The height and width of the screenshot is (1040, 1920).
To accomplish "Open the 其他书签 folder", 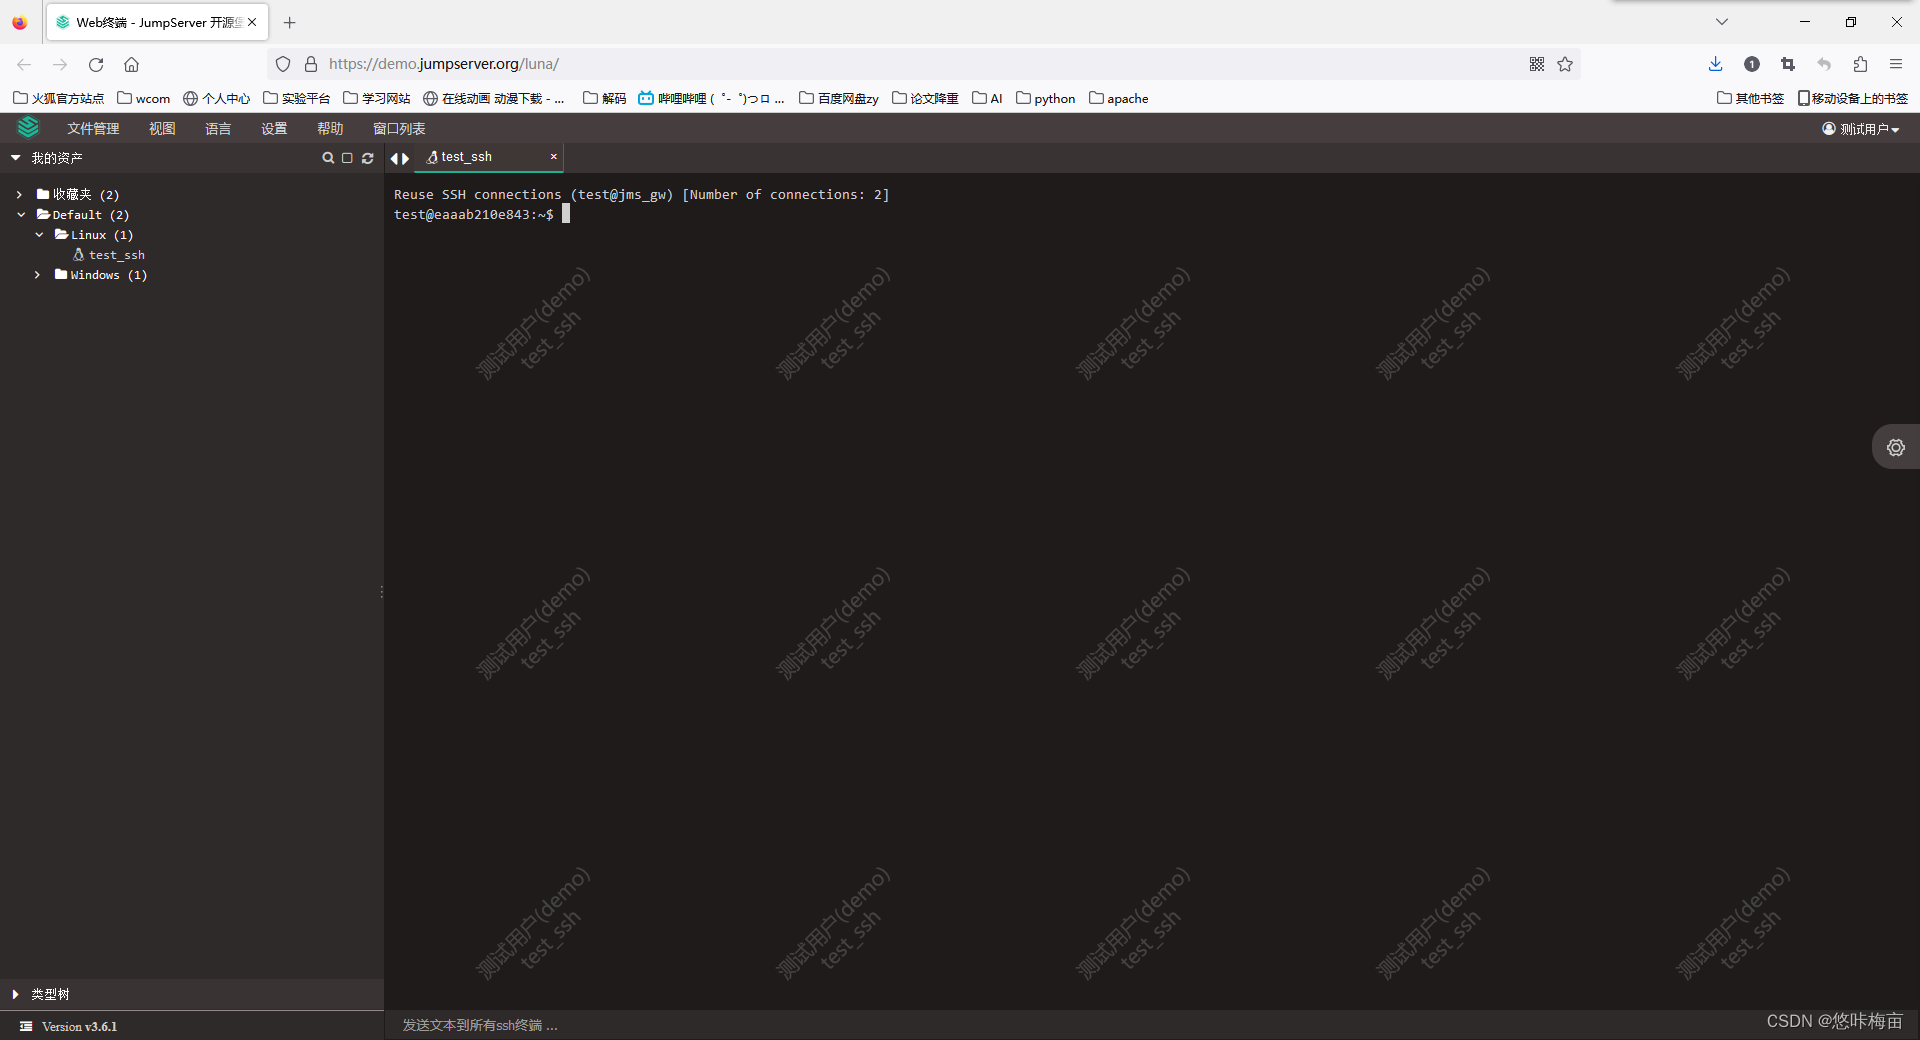I will 1750,98.
